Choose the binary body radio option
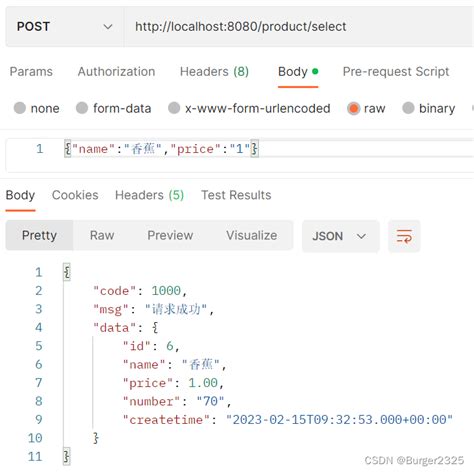The height and width of the screenshot is (473, 474). [408, 108]
